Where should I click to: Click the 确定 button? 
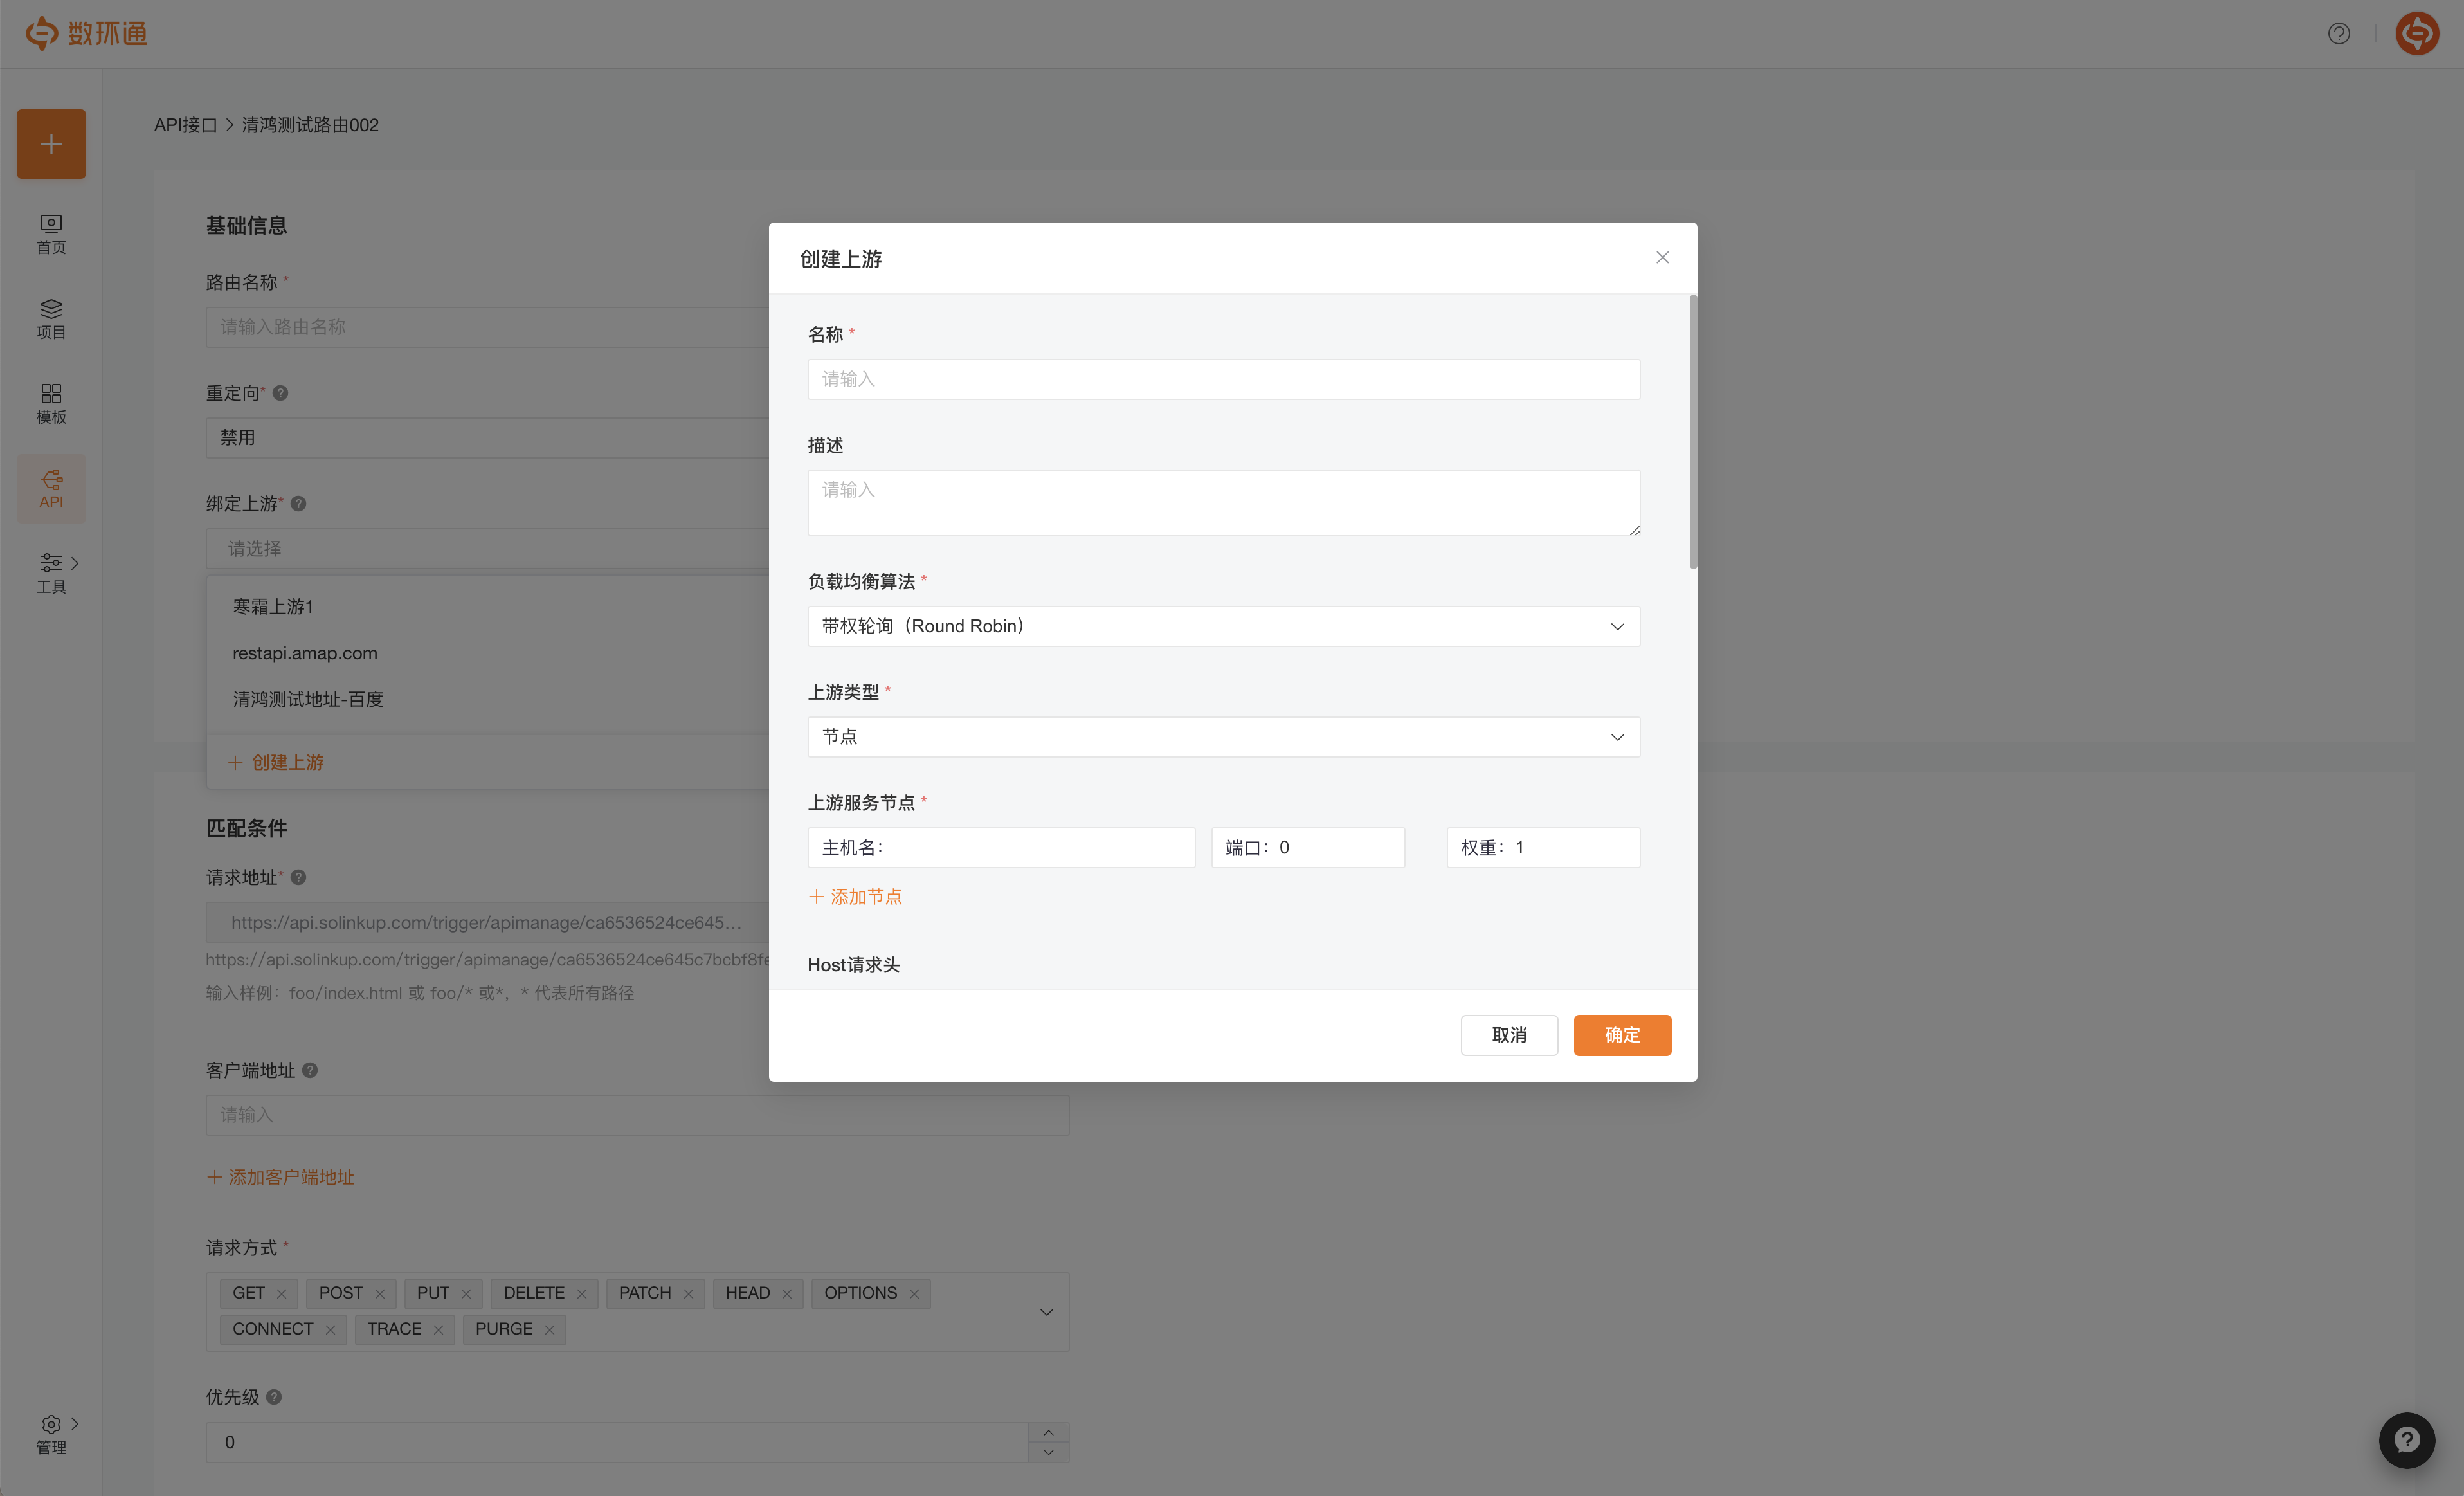(1622, 1035)
